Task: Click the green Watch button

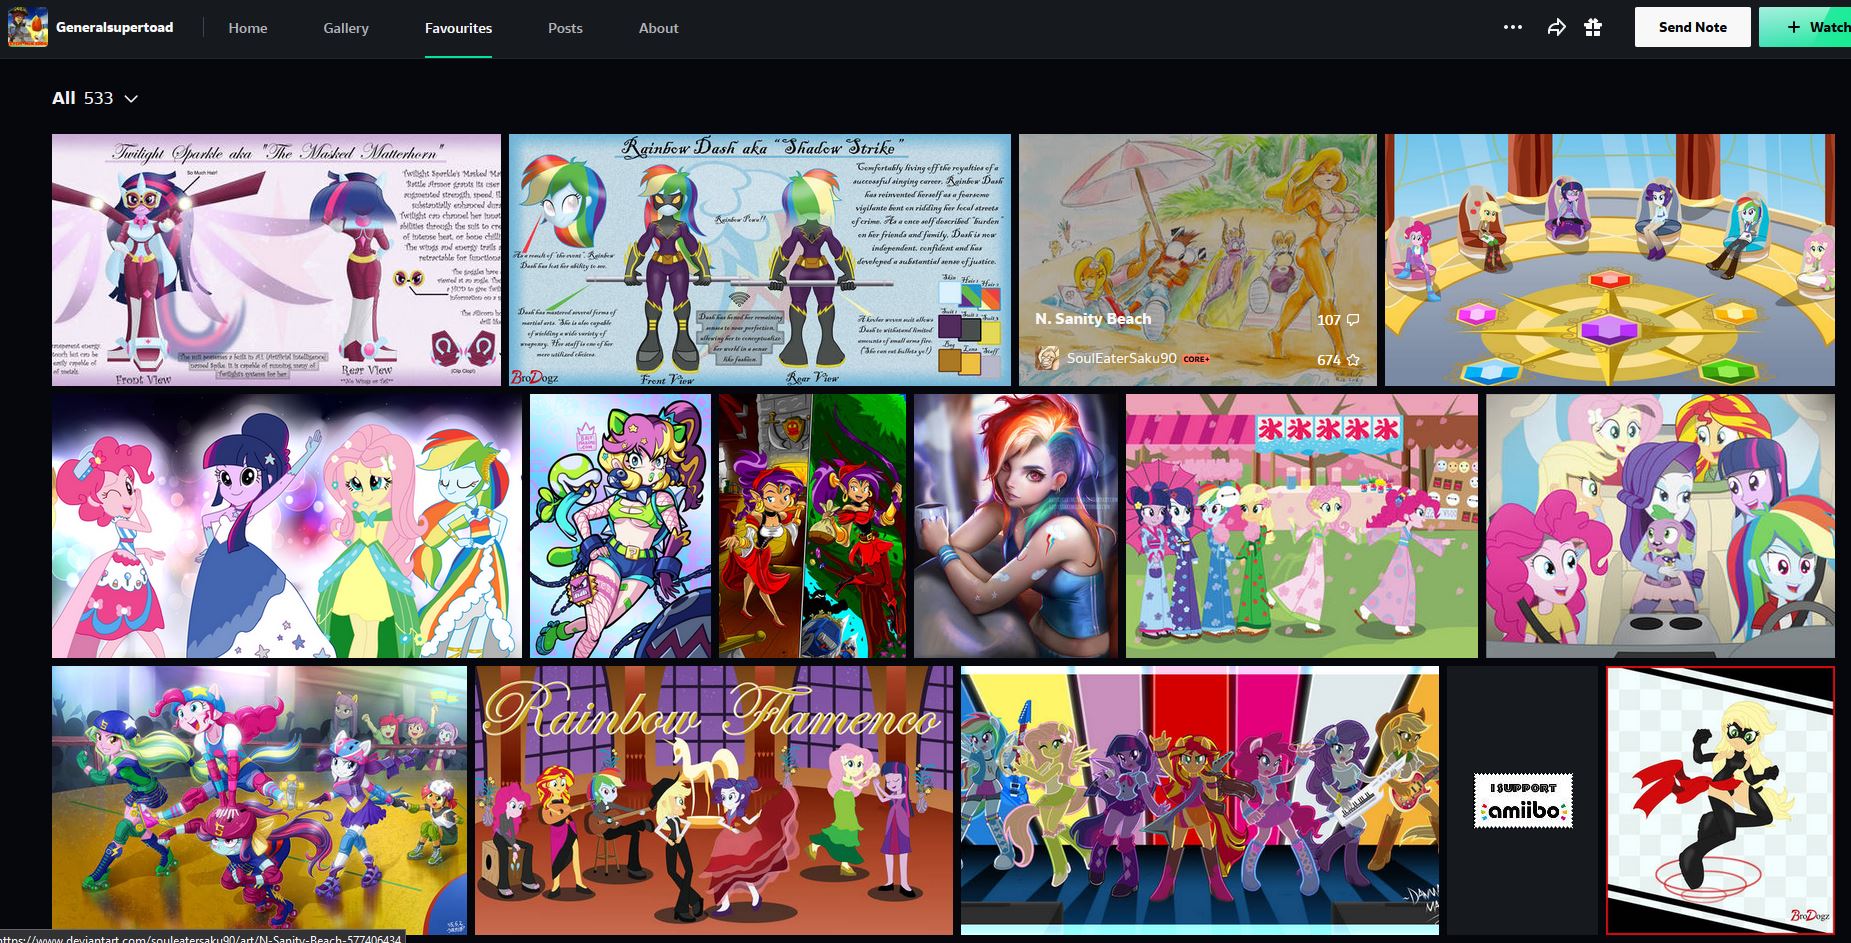Action: click(x=1805, y=27)
